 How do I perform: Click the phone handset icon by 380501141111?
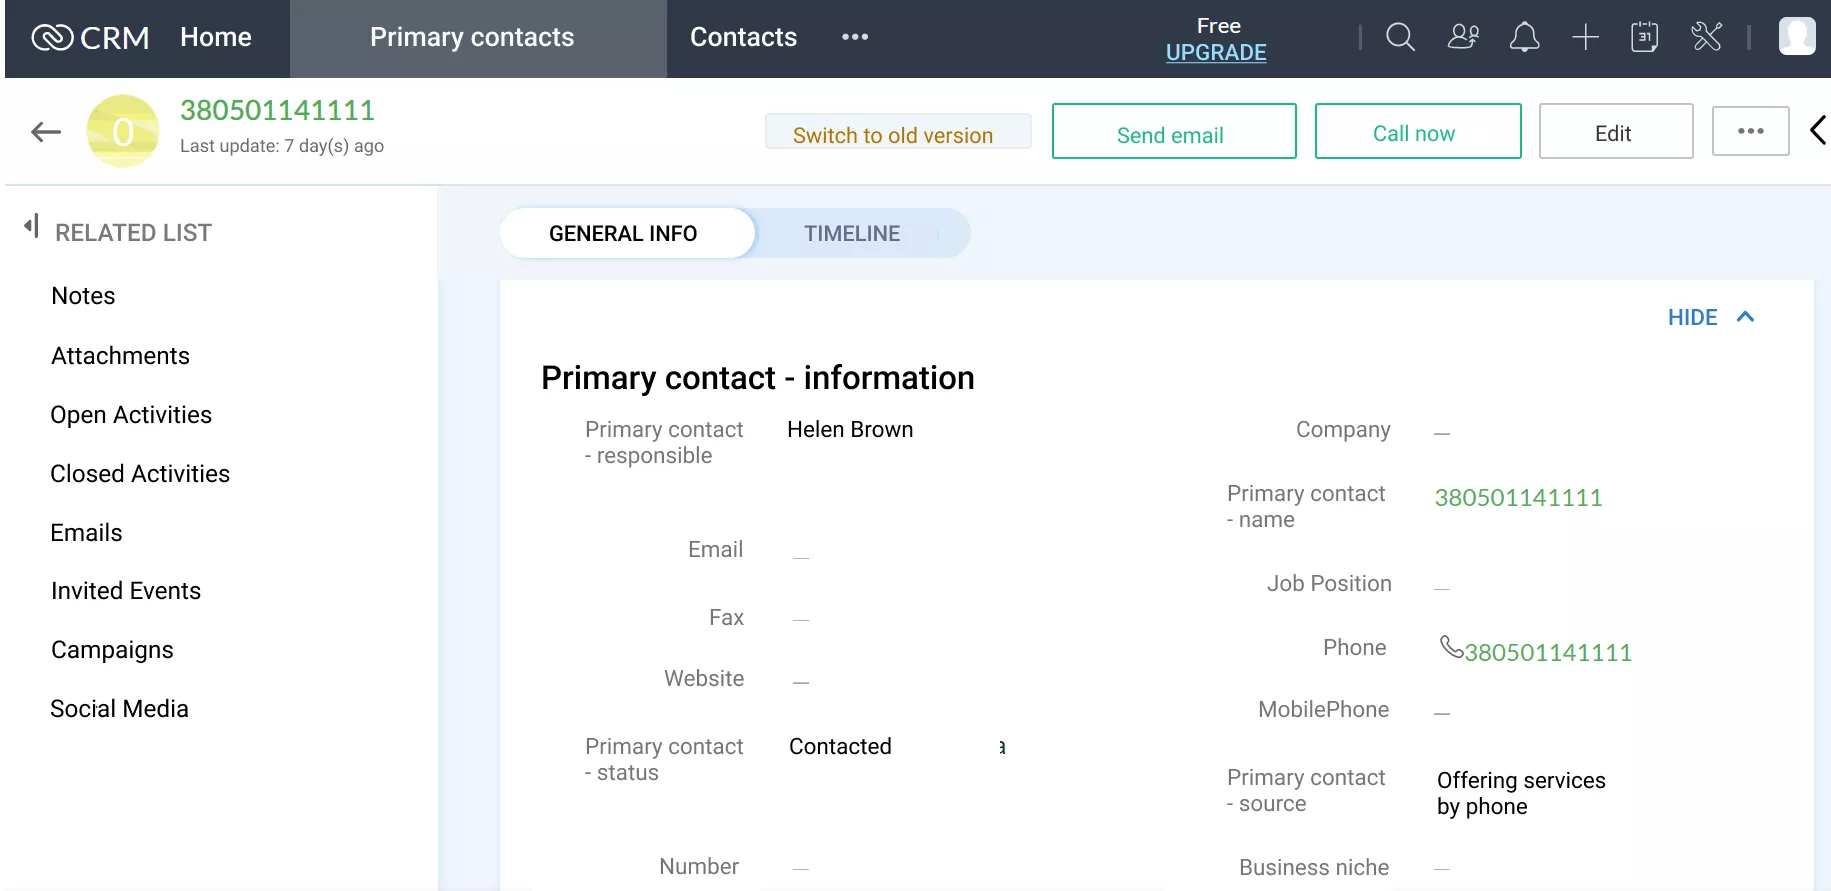pos(1451,647)
